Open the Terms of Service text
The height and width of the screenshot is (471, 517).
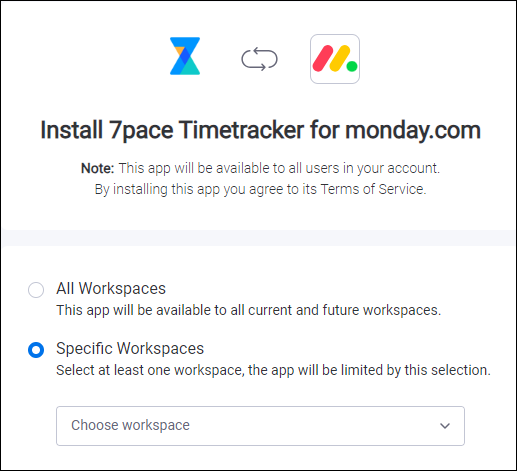pos(373,189)
